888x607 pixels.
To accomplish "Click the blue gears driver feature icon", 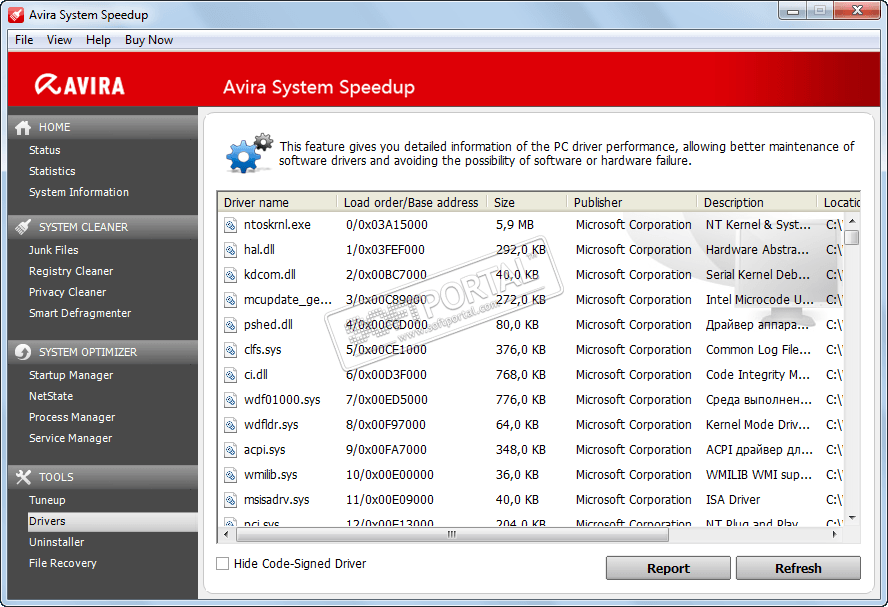I will 249,153.
